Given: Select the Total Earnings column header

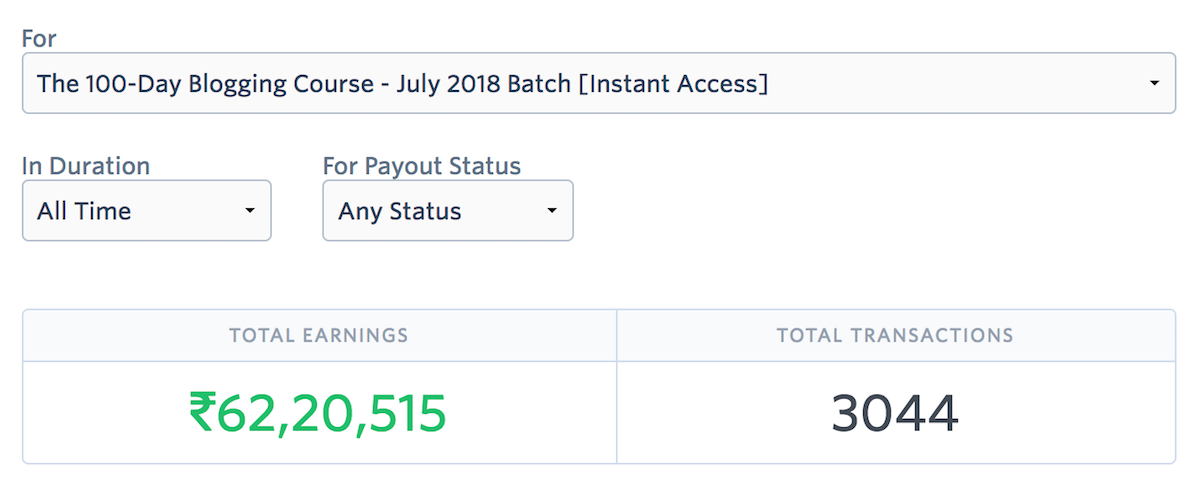Looking at the screenshot, I should click(x=319, y=336).
